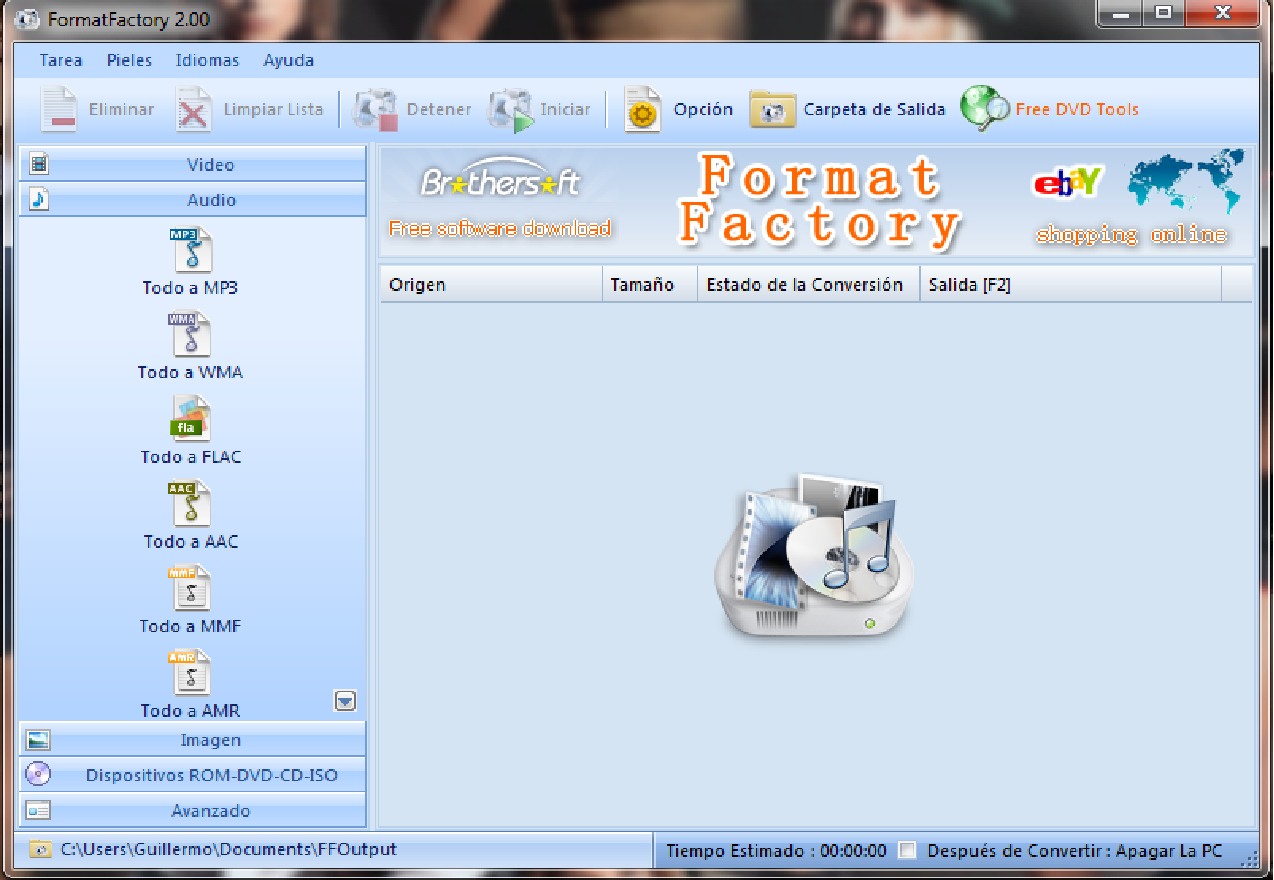The width and height of the screenshot is (1274, 880).
Task: Click the Todo a WMA label
Action: [190, 372]
